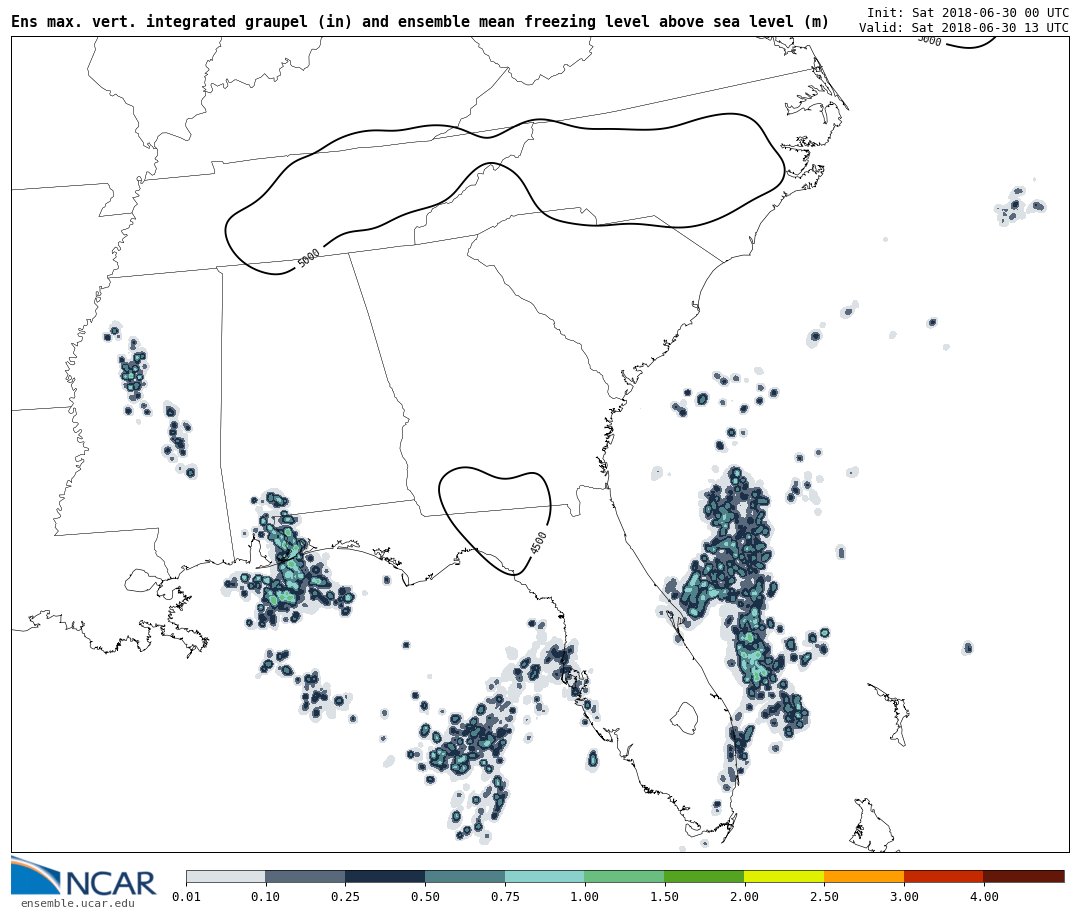Click the Valid time text

963,27
